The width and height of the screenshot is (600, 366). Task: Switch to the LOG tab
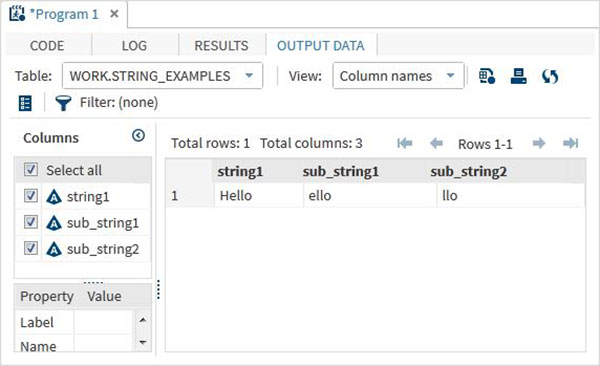click(134, 46)
